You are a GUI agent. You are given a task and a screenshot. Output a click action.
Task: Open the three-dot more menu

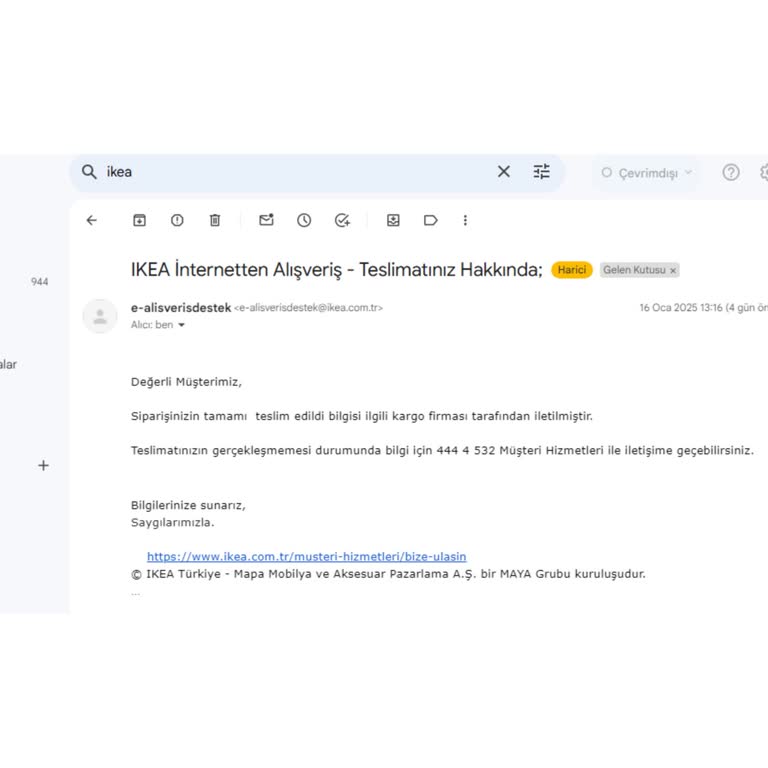click(465, 220)
